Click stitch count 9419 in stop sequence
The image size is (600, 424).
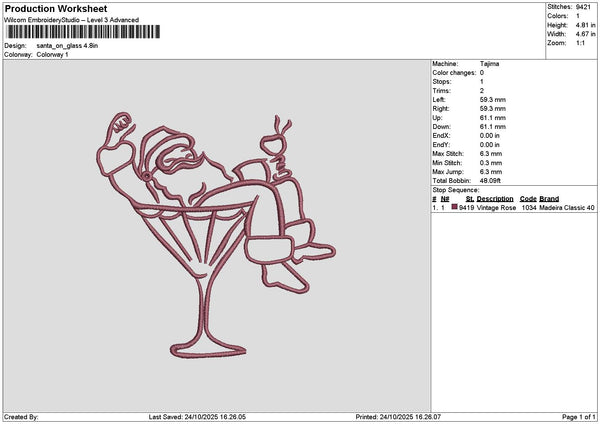coord(466,208)
